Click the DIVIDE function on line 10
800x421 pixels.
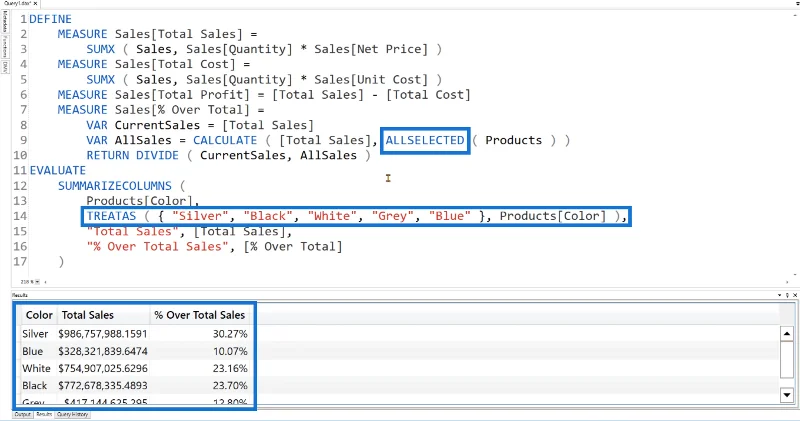click(157, 155)
